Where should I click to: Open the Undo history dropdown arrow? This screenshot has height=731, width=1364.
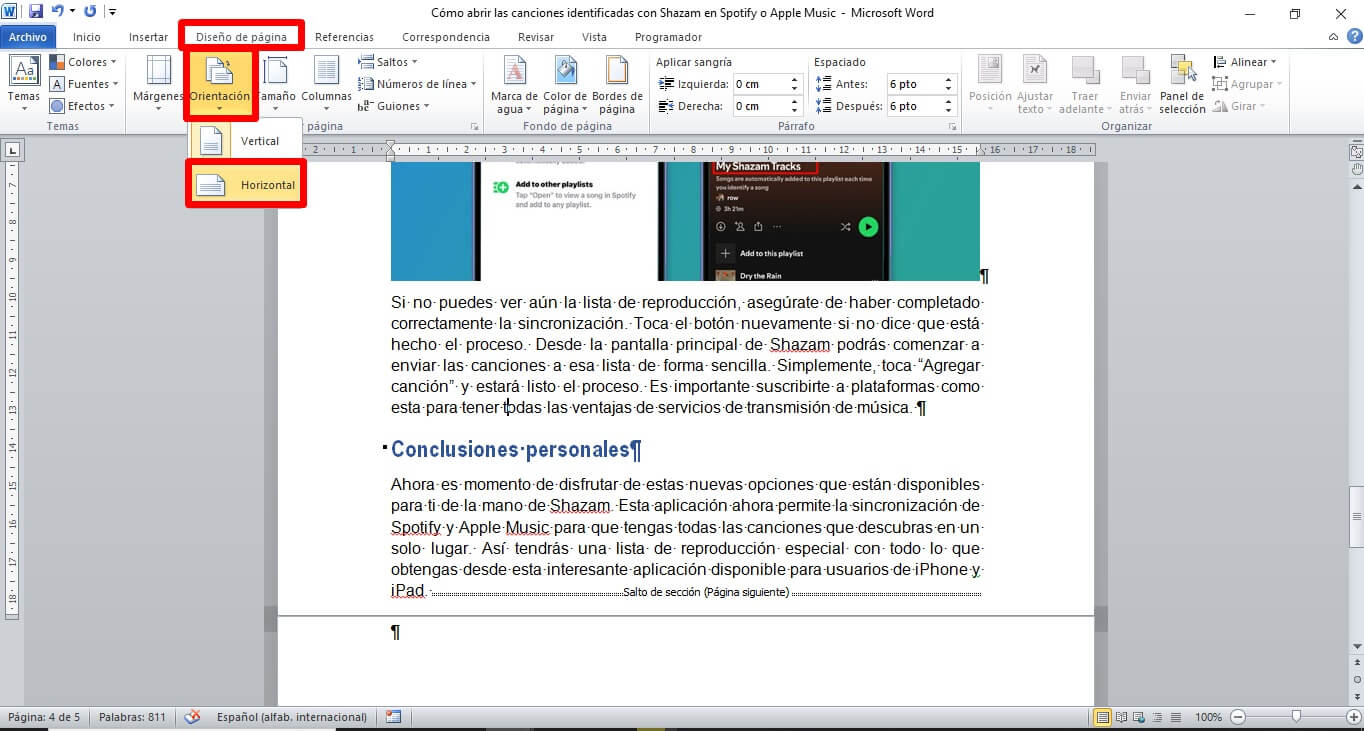point(72,12)
